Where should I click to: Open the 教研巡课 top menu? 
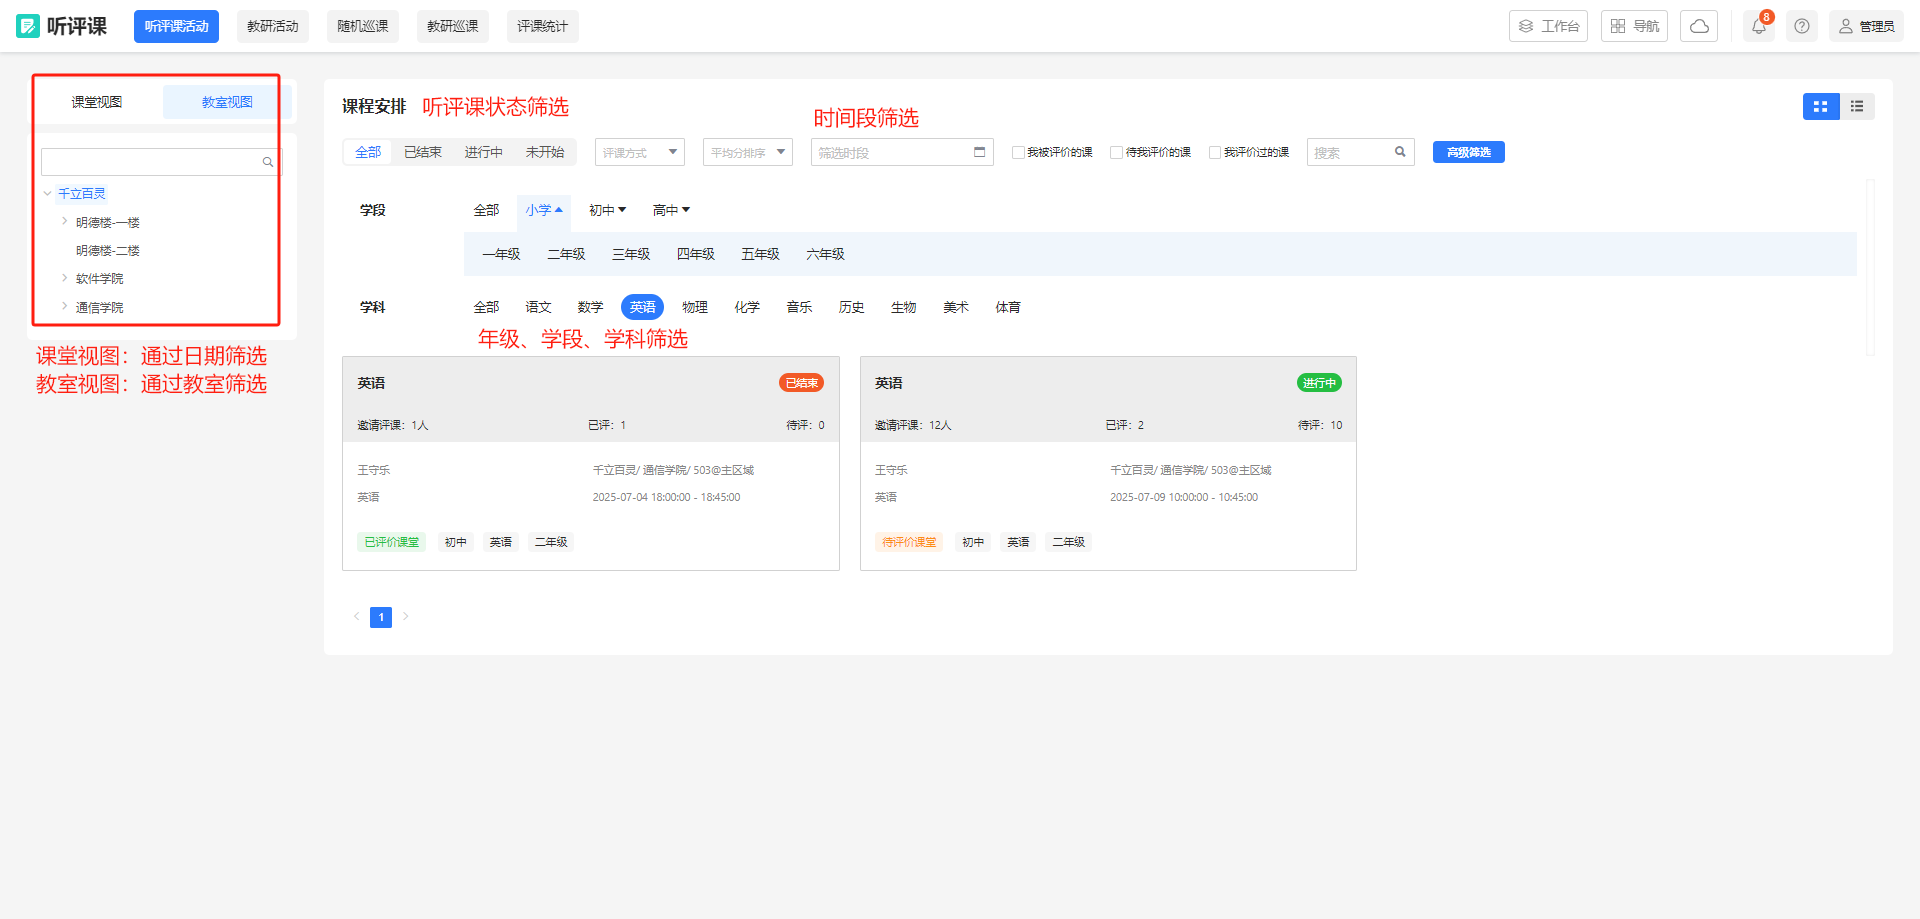pos(452,27)
